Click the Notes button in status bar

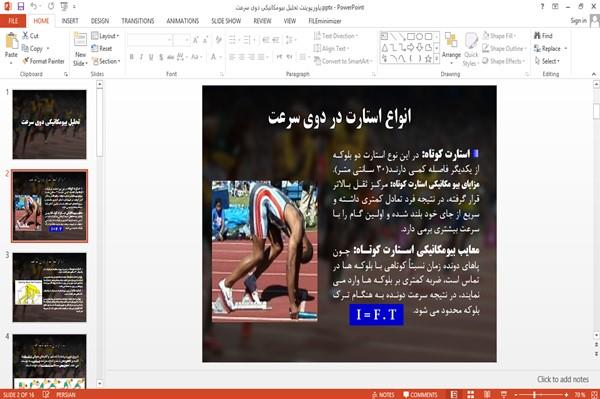click(383, 395)
